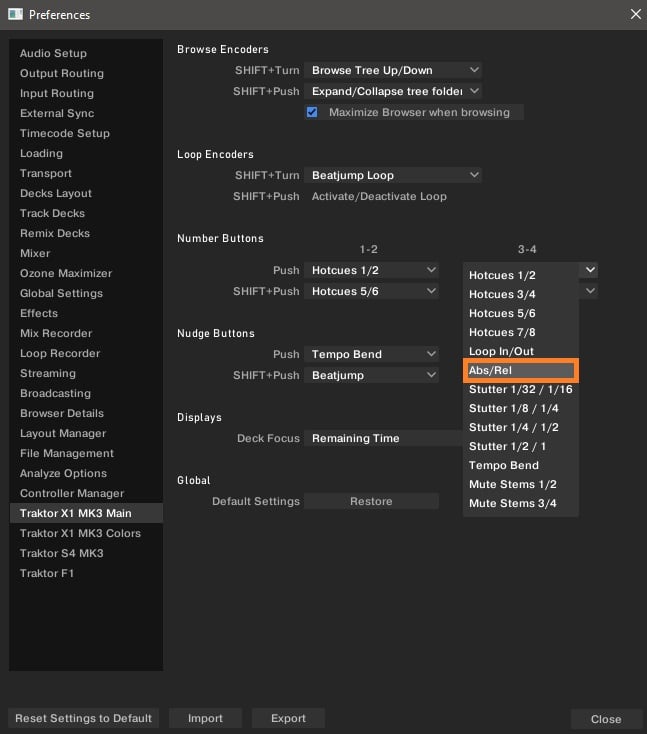Open Effects preferences page
Screen dimensions: 647x734
tap(86, 314)
